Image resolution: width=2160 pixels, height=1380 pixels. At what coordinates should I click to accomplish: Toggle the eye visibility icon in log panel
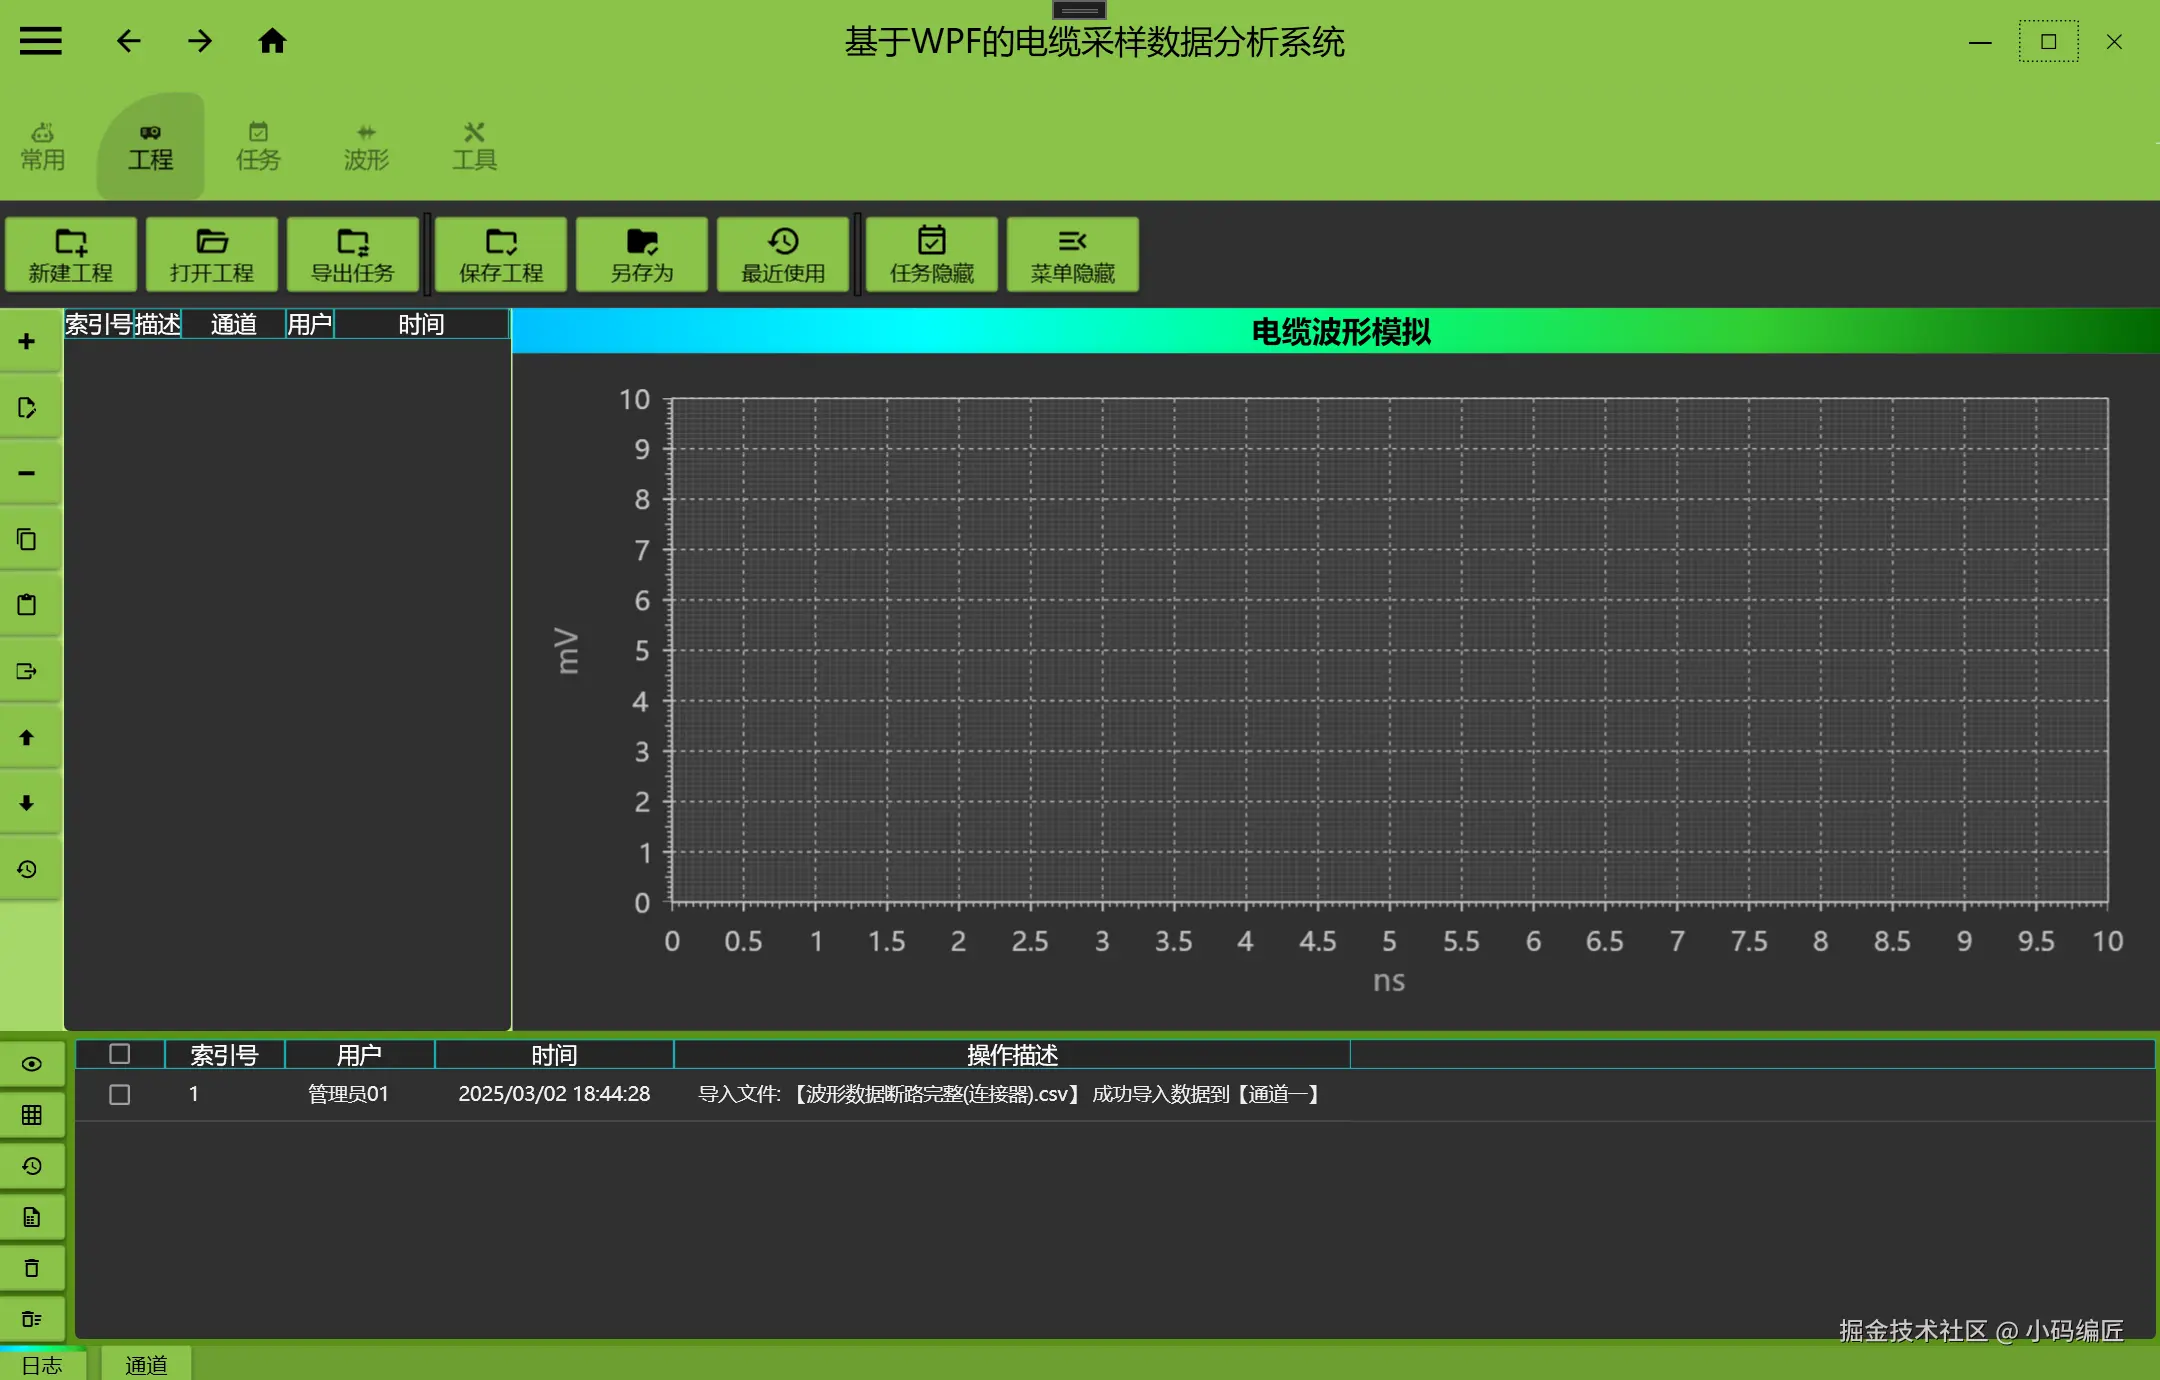[32, 1064]
